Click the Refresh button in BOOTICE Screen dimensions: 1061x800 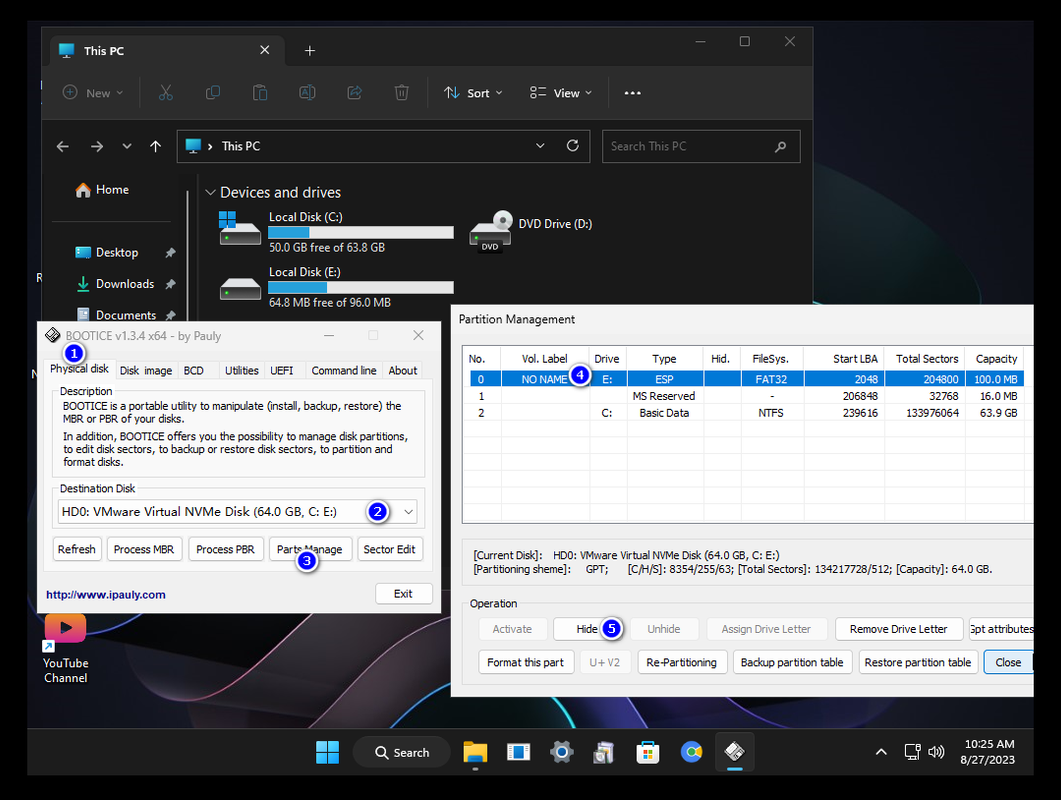pyautogui.click(x=76, y=550)
